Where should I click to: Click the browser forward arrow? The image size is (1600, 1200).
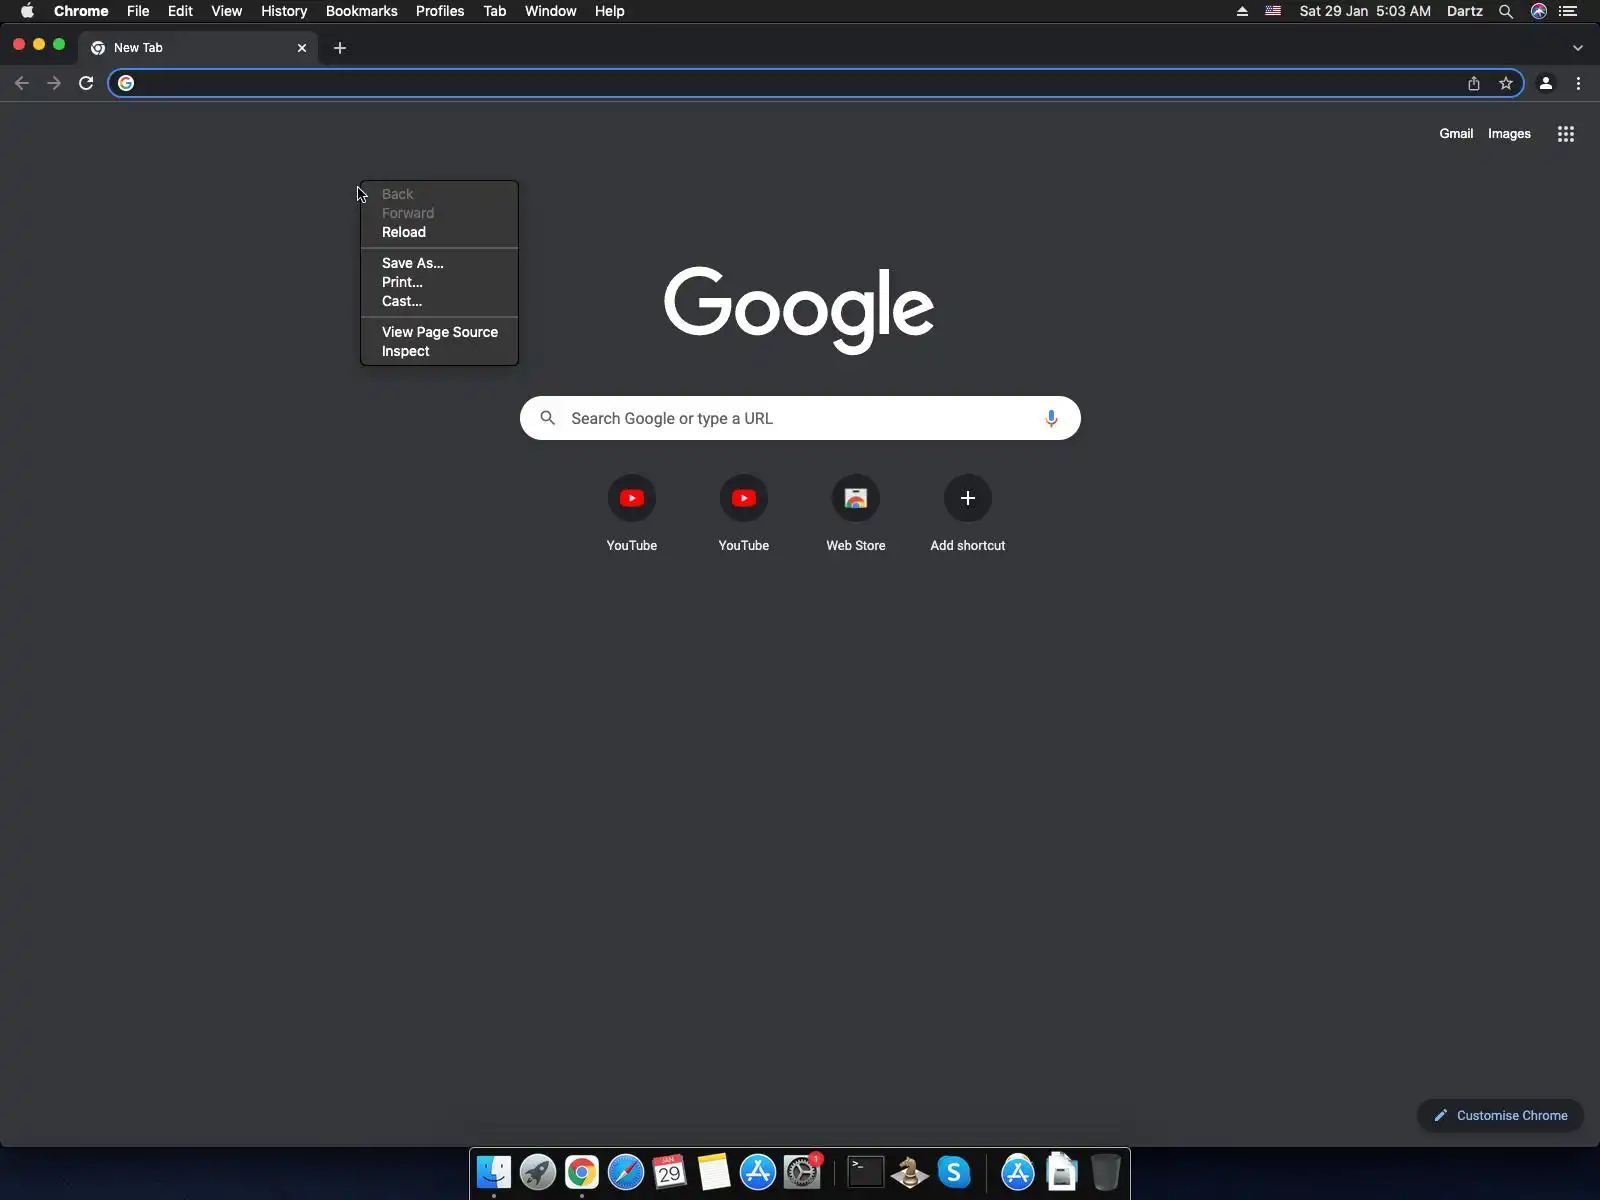tap(54, 83)
